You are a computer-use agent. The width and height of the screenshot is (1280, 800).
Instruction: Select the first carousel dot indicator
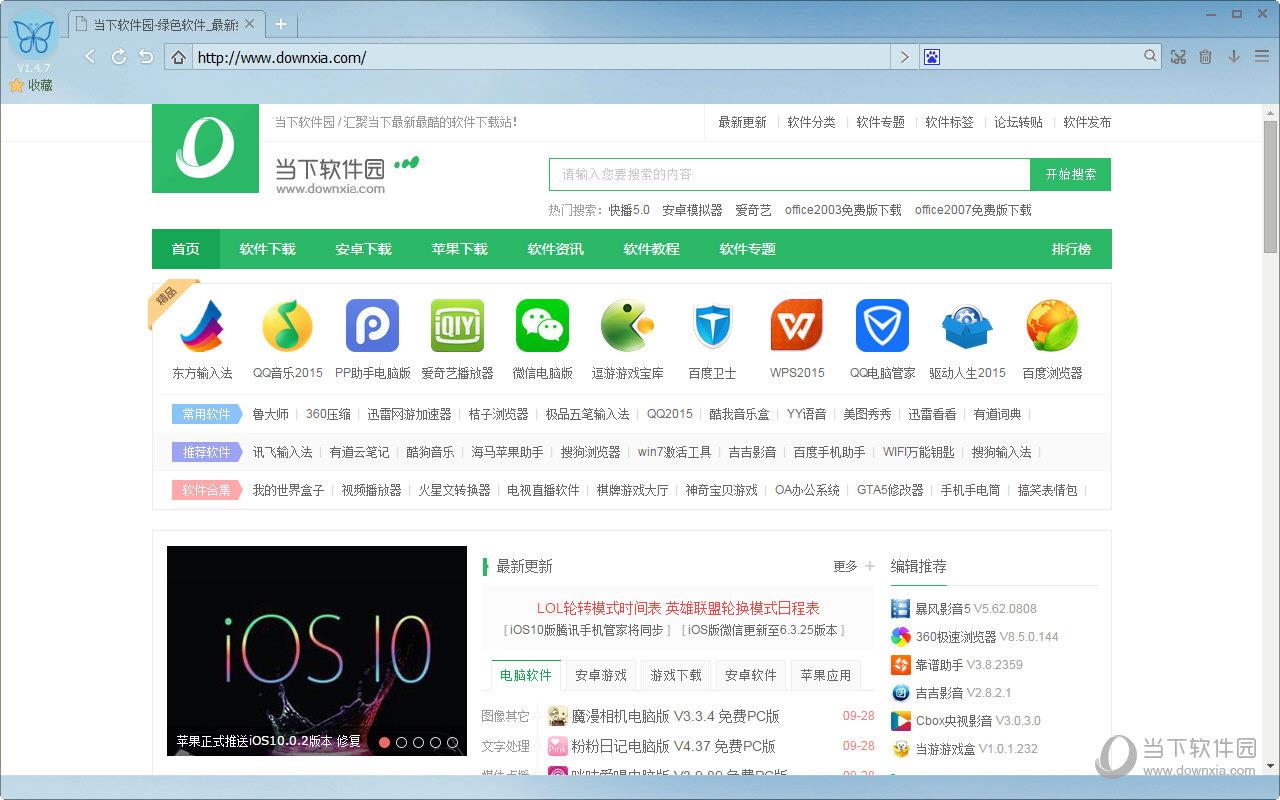click(384, 743)
